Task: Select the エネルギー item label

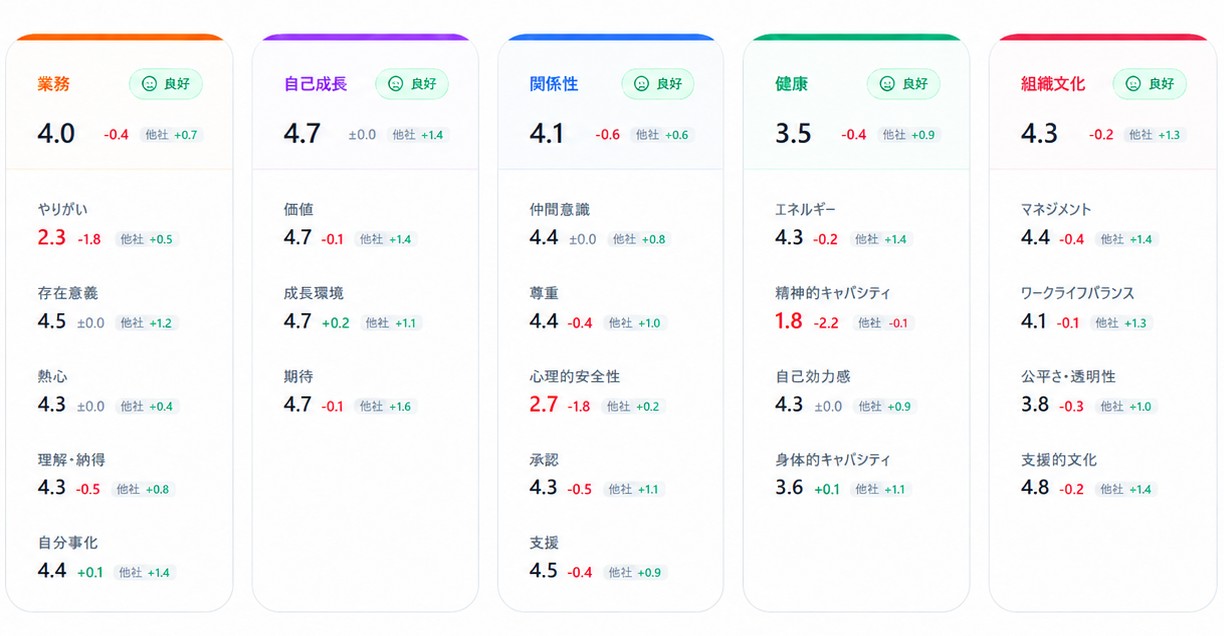Action: [805, 210]
